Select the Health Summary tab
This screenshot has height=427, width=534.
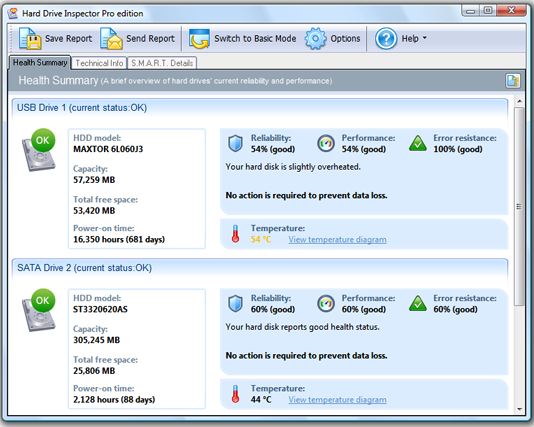point(40,63)
